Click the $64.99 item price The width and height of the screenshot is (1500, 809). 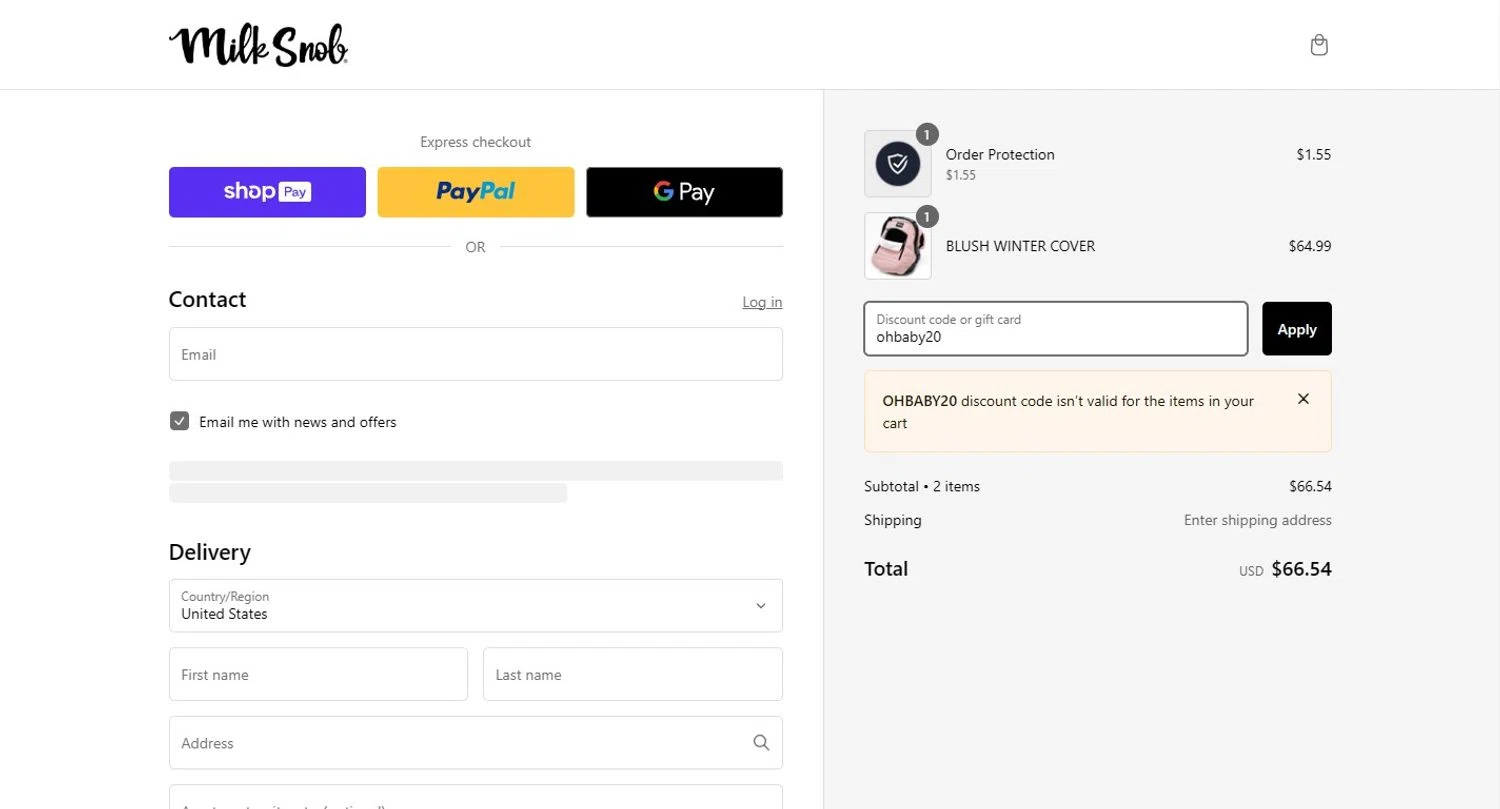point(1310,246)
